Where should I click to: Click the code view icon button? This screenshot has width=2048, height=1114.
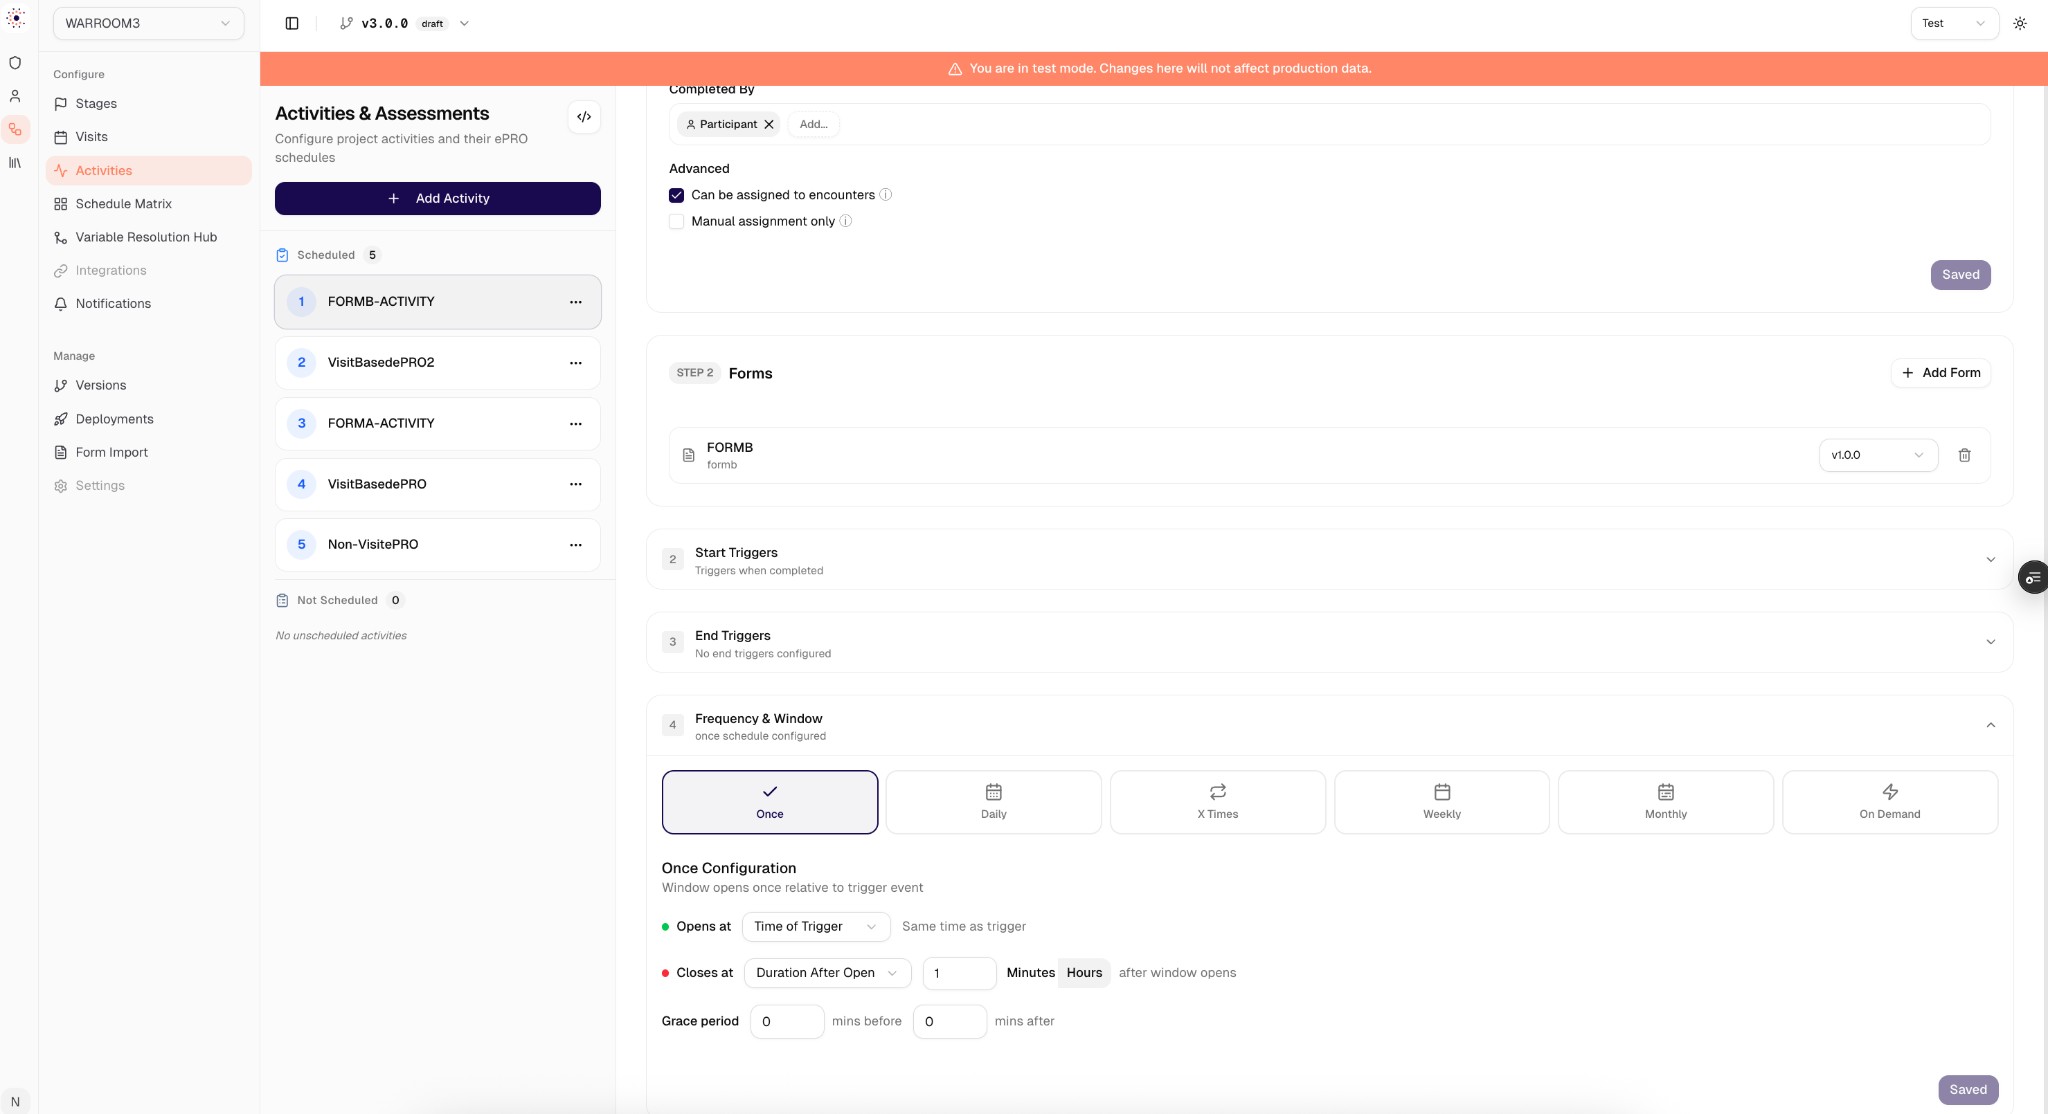click(584, 117)
